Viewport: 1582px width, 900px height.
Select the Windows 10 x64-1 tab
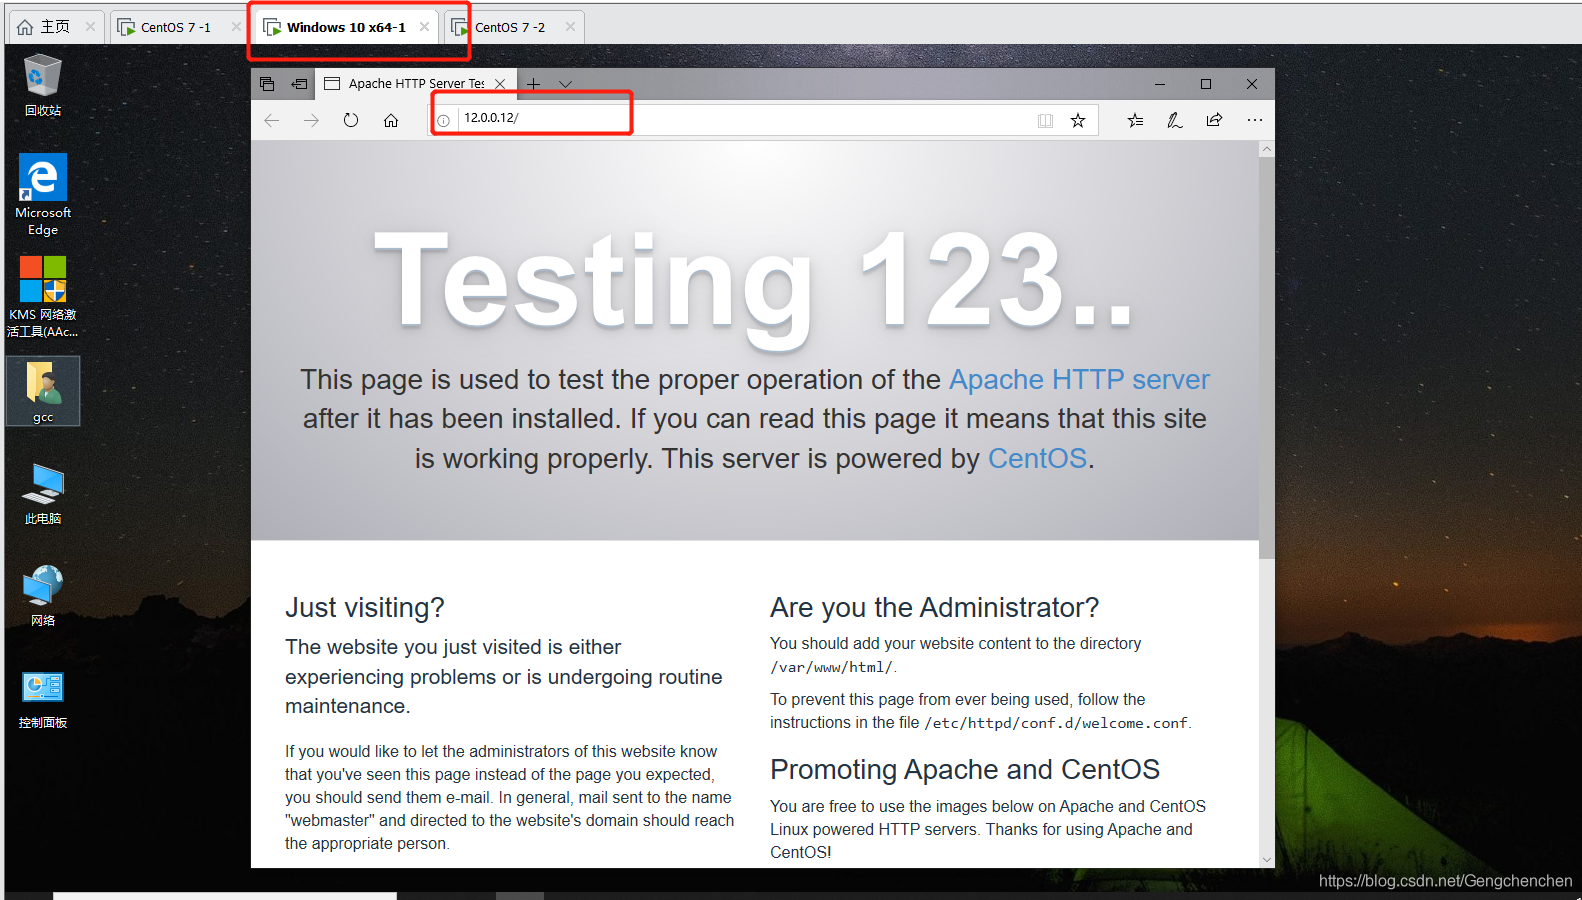click(346, 27)
